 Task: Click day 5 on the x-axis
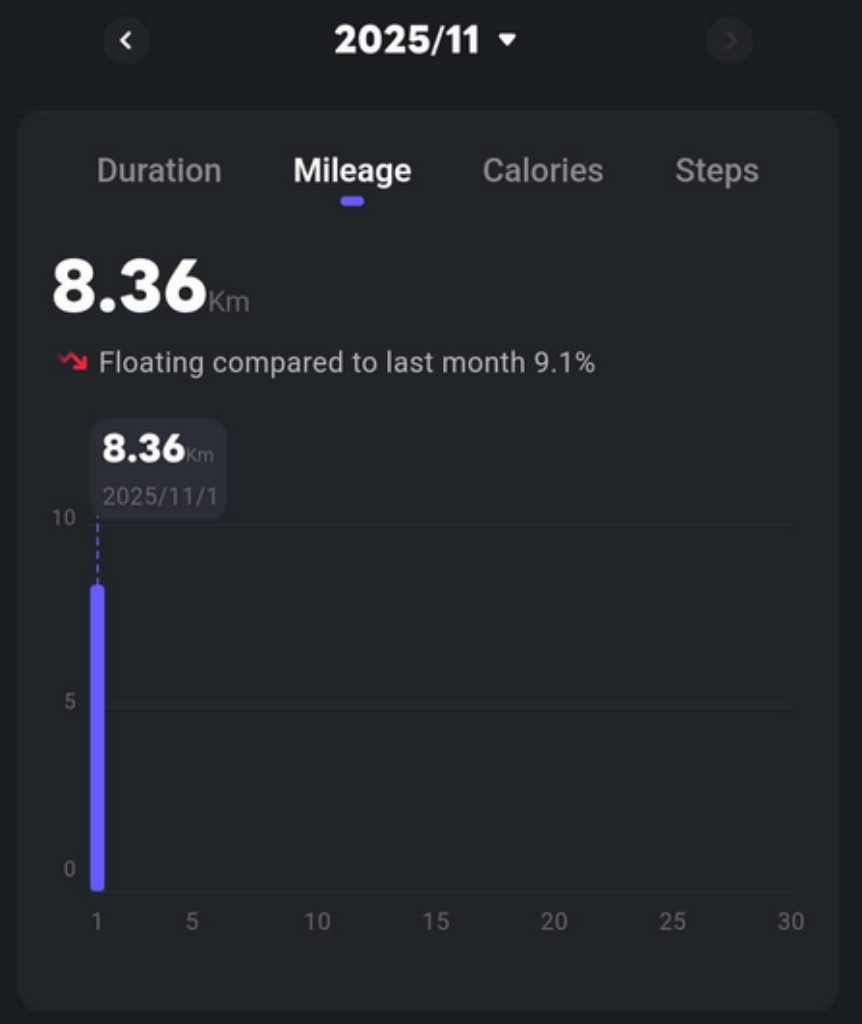(x=192, y=921)
